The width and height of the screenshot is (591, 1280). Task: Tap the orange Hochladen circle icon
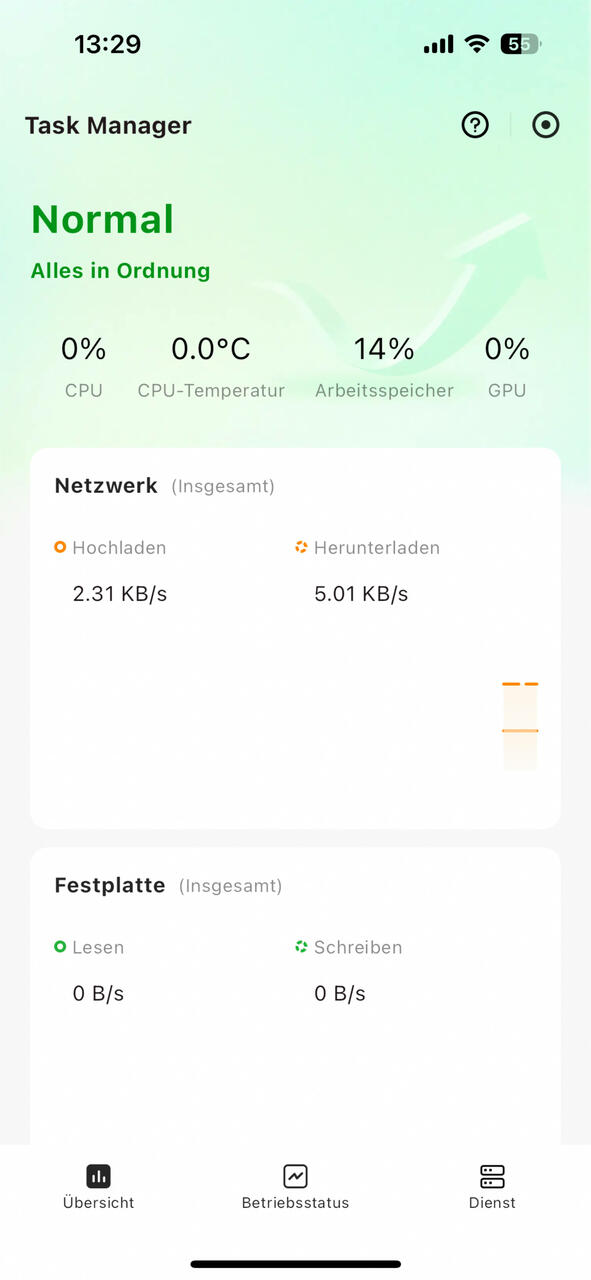point(60,547)
